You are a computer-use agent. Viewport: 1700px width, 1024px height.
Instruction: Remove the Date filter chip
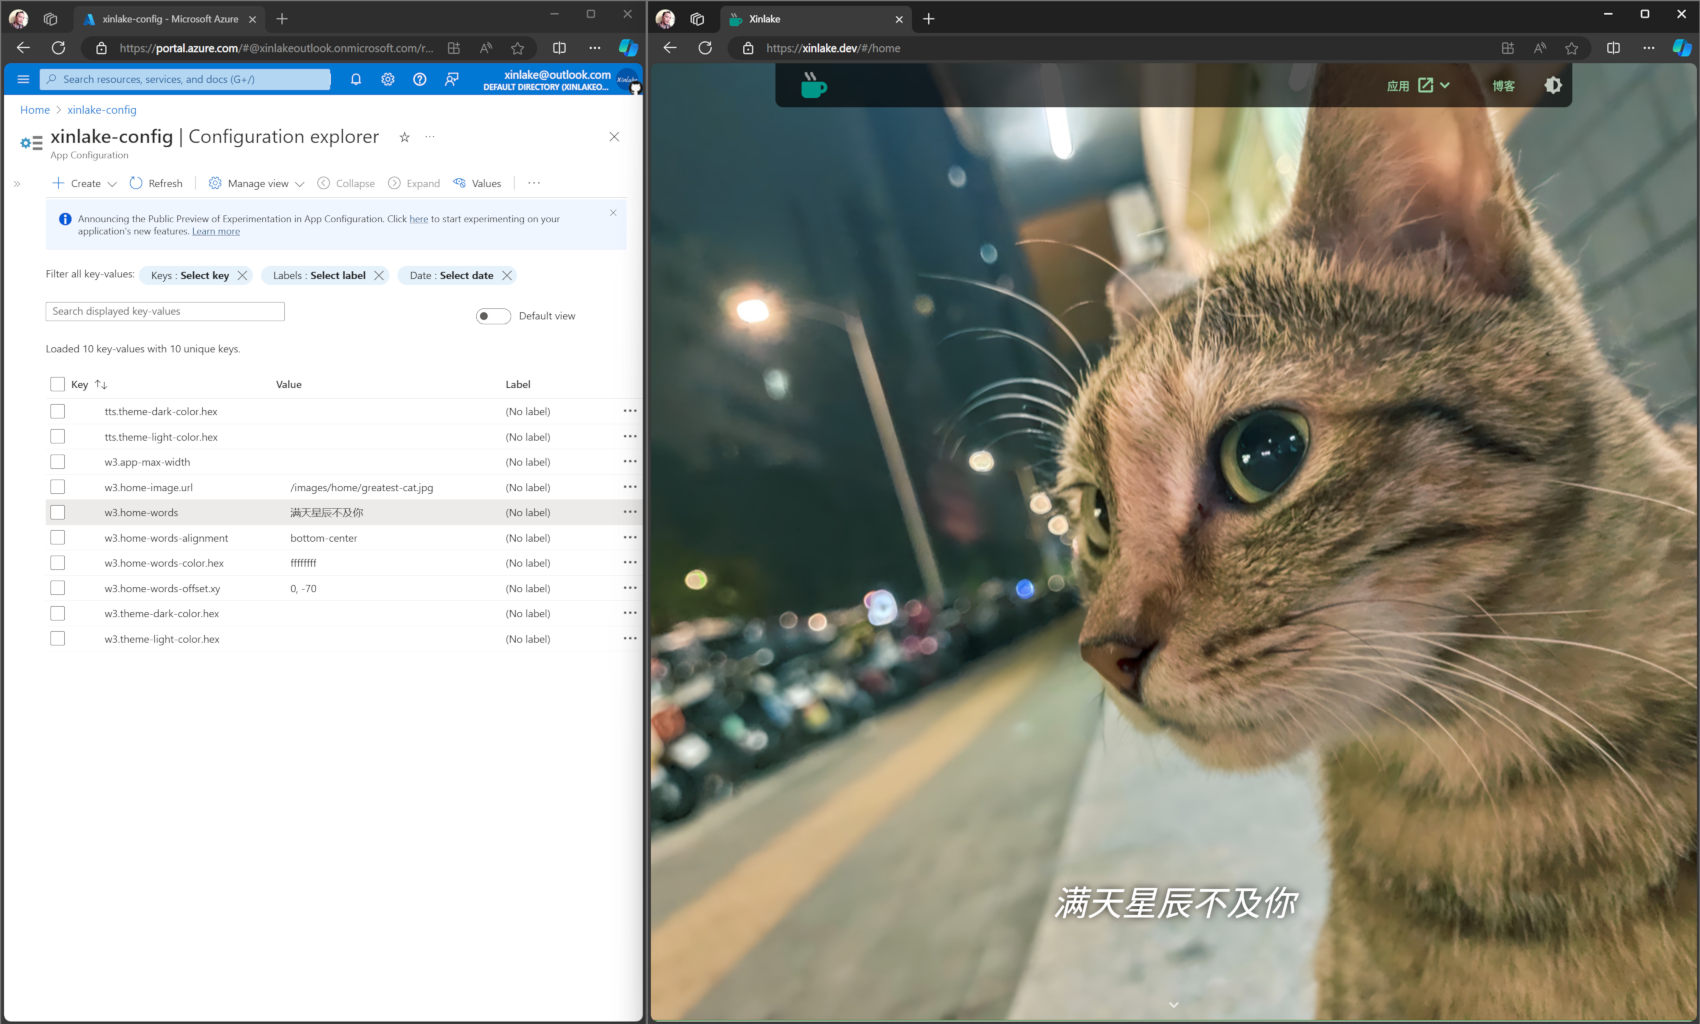tap(507, 276)
